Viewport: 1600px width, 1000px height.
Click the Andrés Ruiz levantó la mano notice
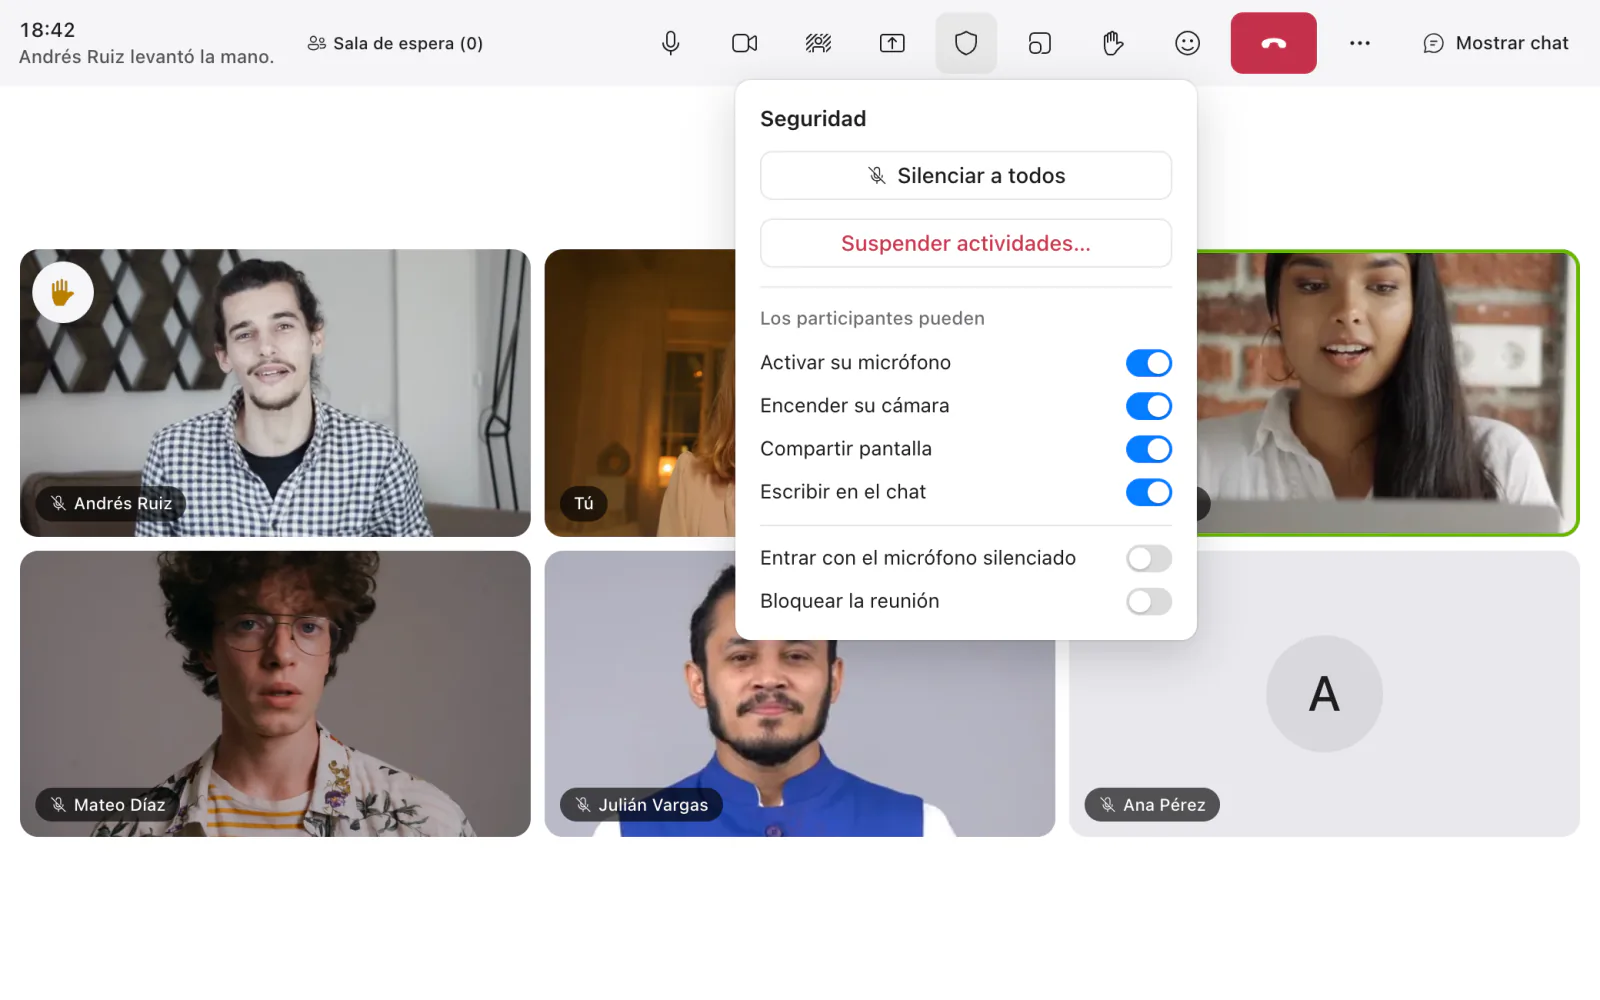click(146, 57)
